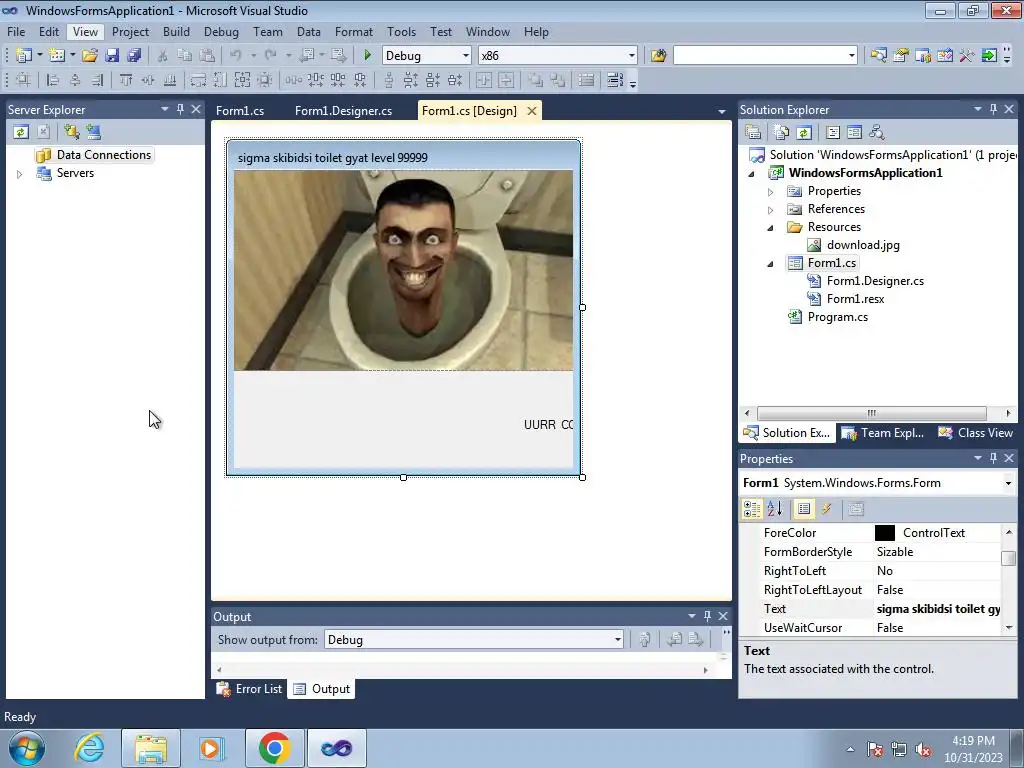
Task: Toggle auto-hide pin on Solution Explorer
Action: coord(993,109)
